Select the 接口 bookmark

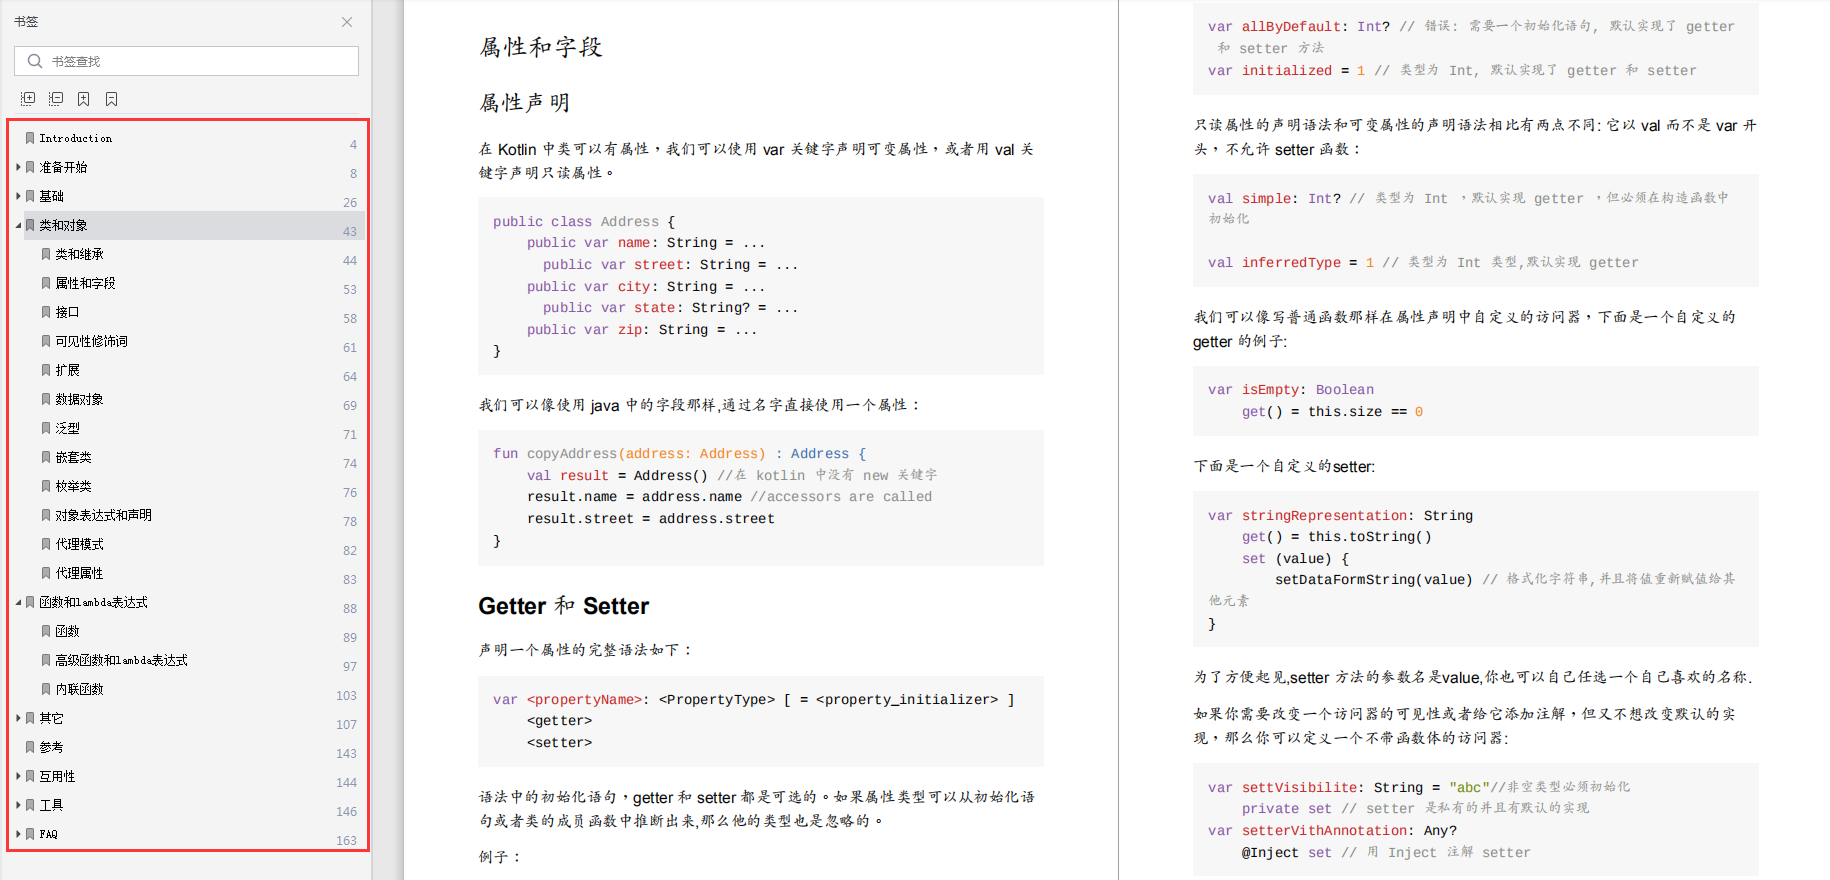(x=68, y=312)
